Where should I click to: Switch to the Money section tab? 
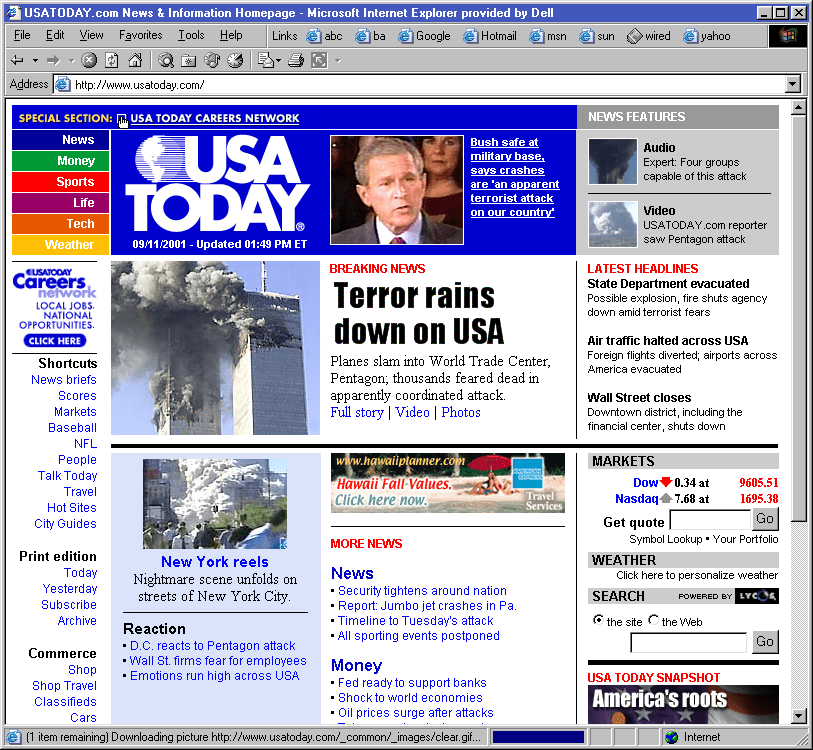61,161
